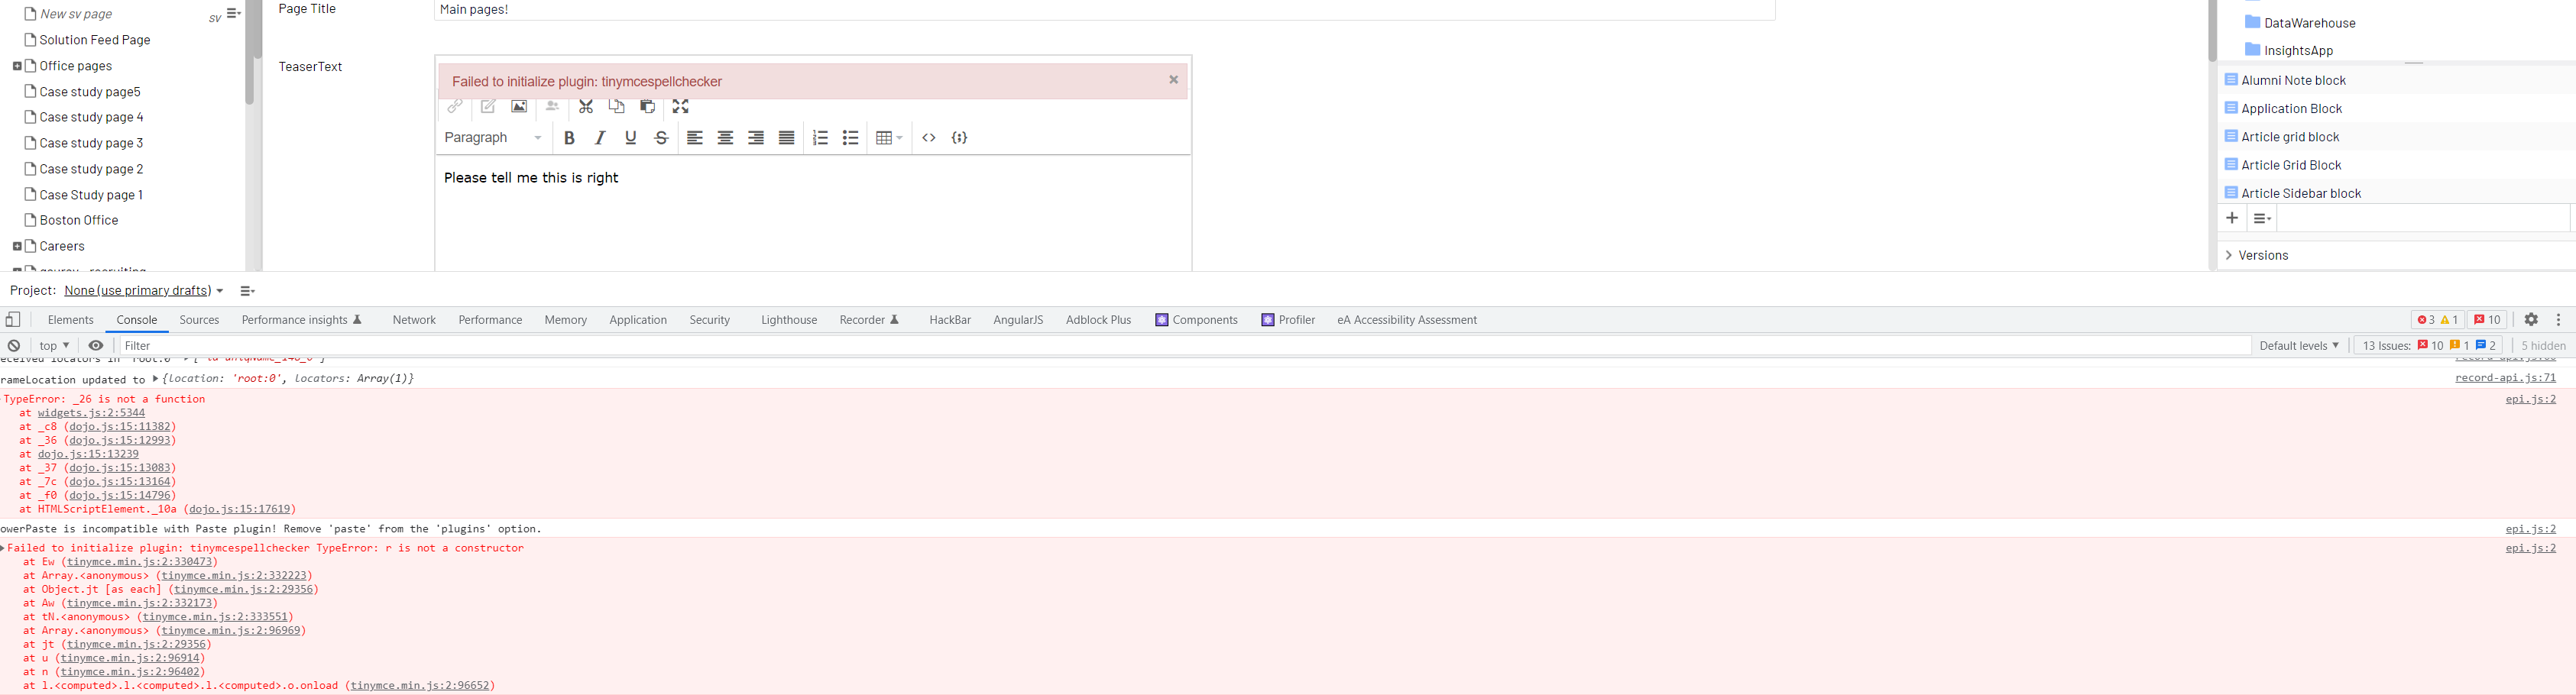
Task: Apply italic formatting in TeaserText editor
Action: point(600,138)
